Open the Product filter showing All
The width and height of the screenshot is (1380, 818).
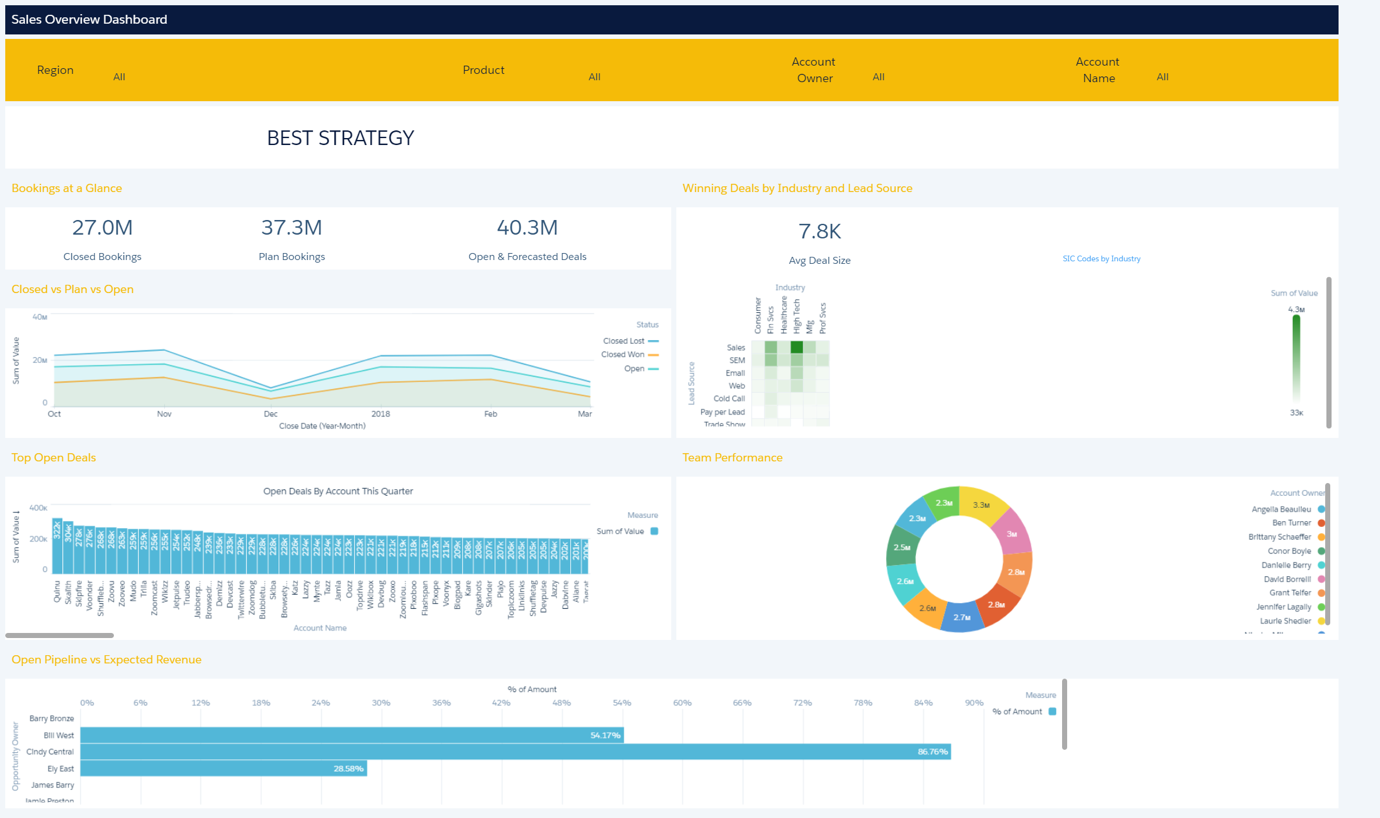pos(594,77)
